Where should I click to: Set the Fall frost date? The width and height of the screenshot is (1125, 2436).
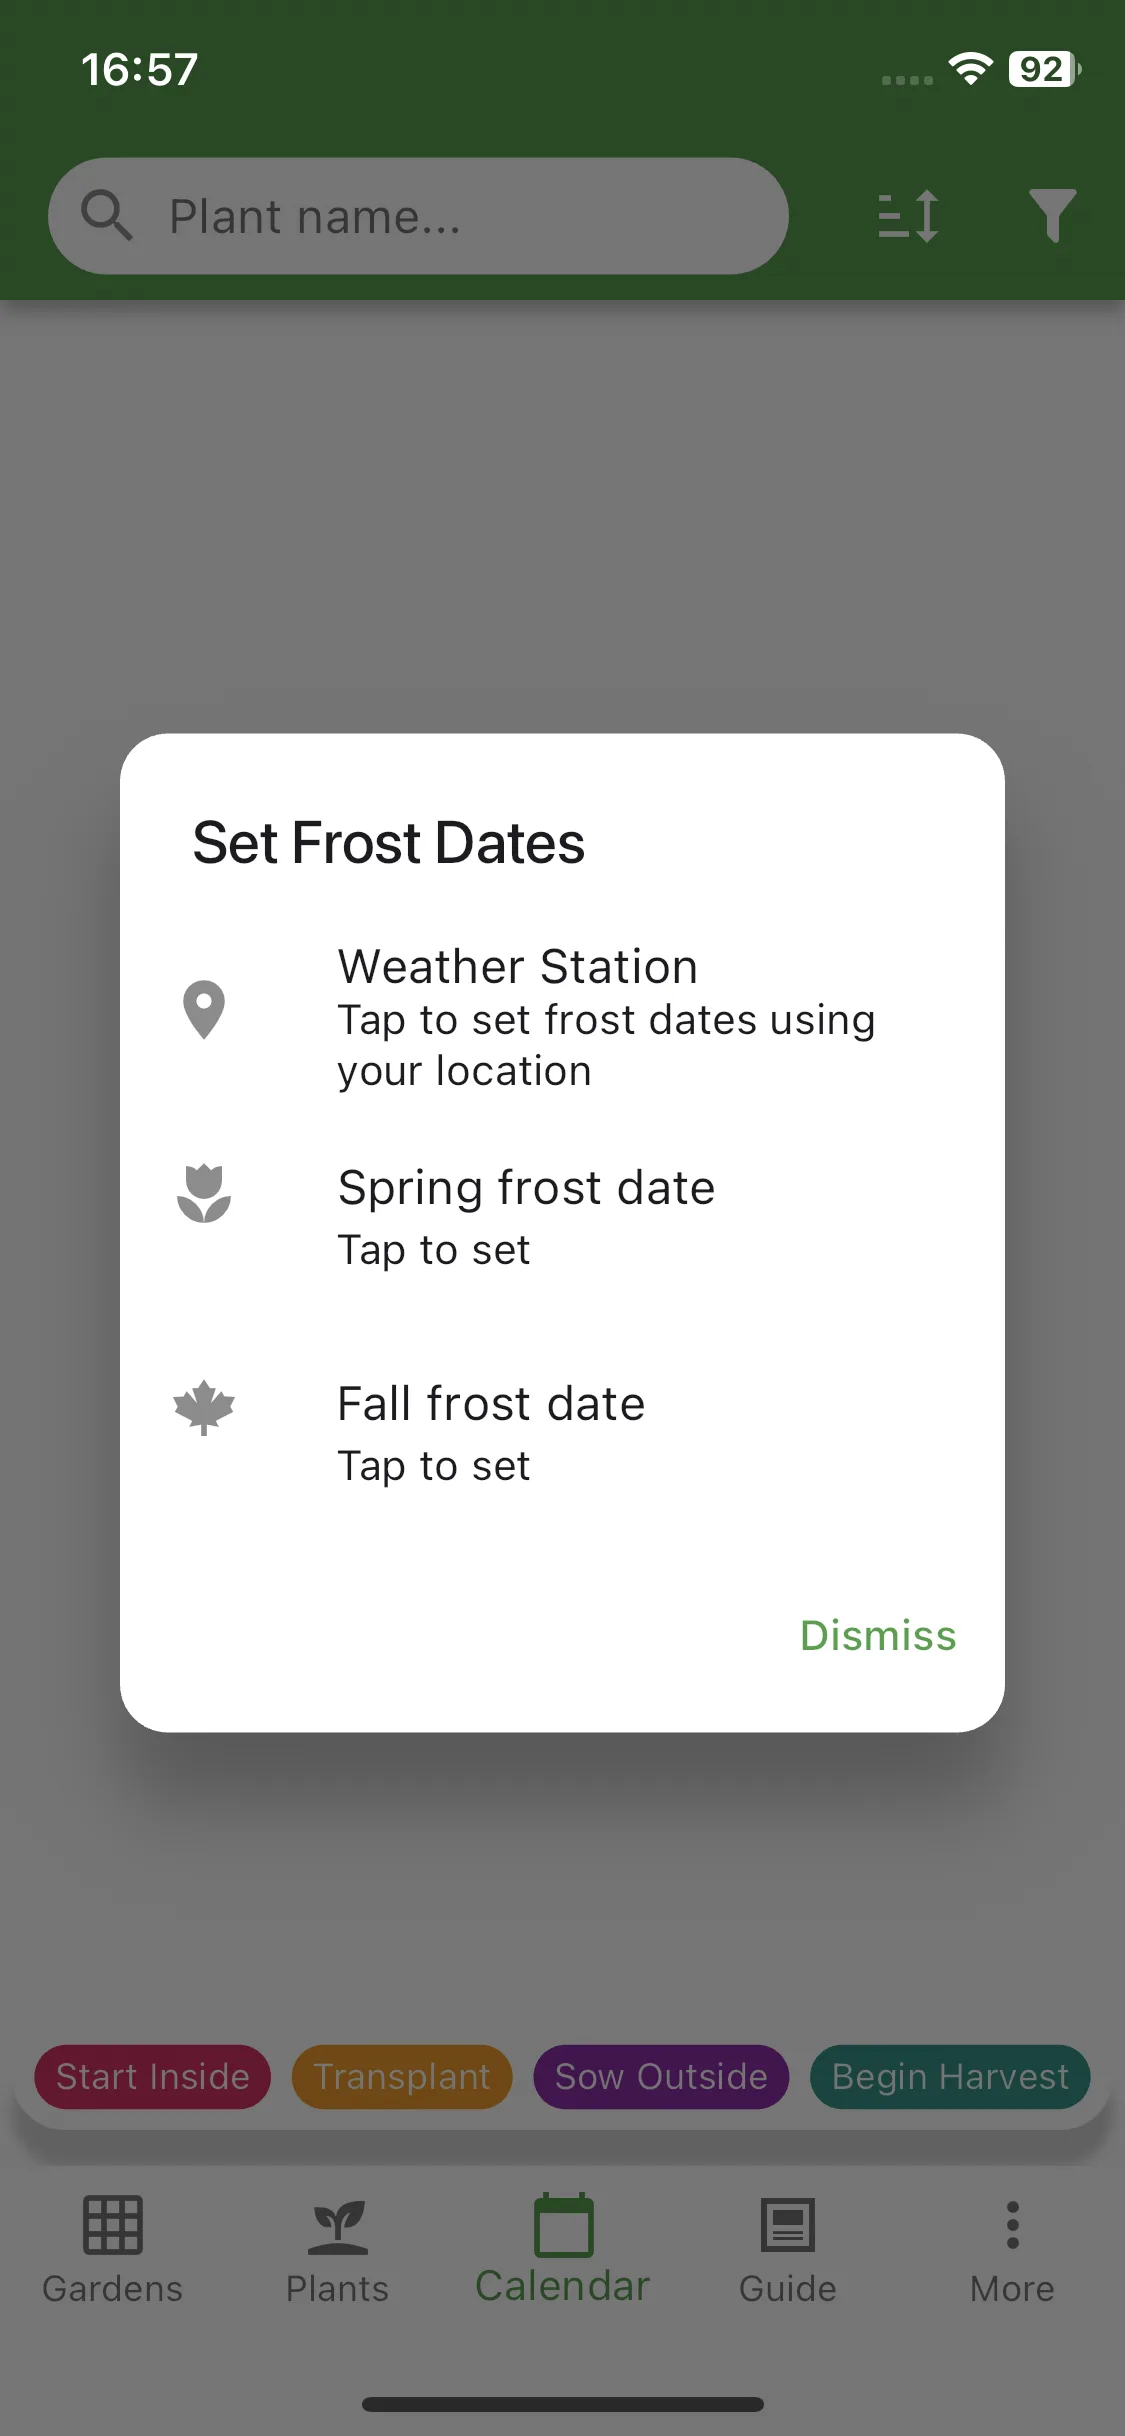[x=562, y=1433]
